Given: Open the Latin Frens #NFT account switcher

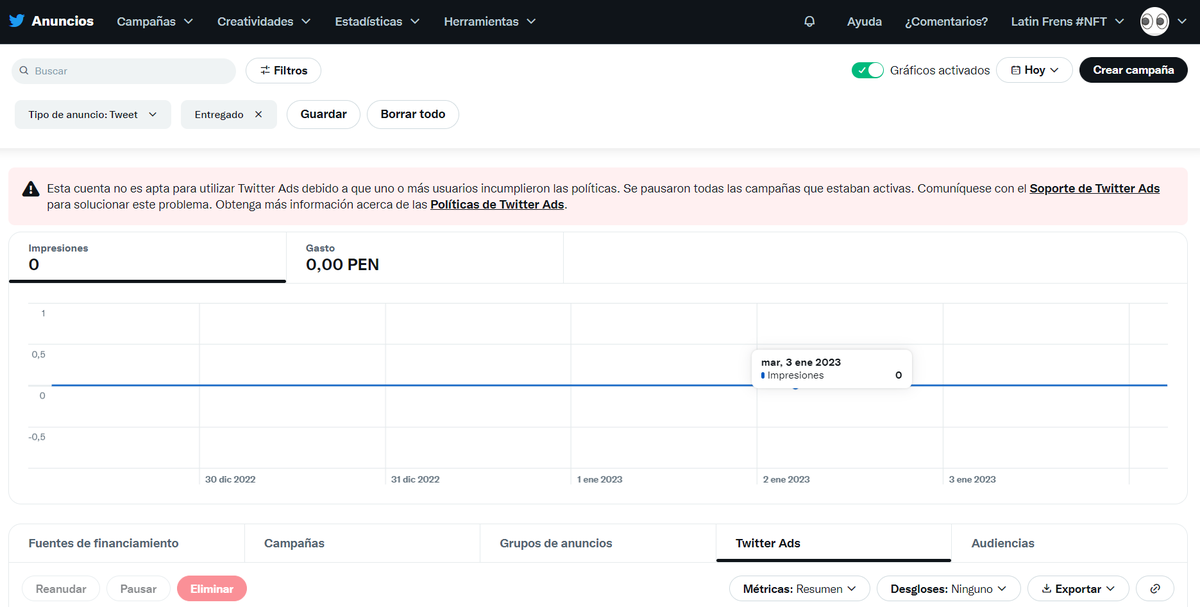Looking at the screenshot, I should coord(1068,21).
